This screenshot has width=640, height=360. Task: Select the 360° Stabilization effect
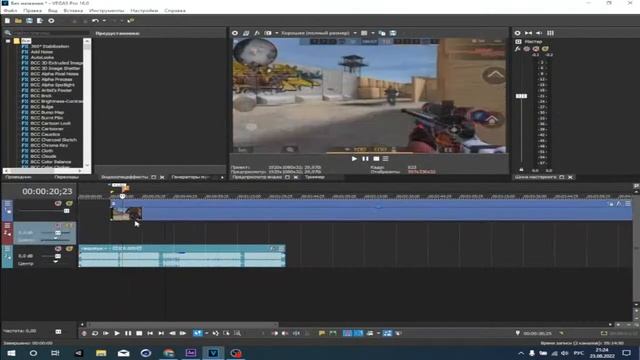click(x=50, y=47)
